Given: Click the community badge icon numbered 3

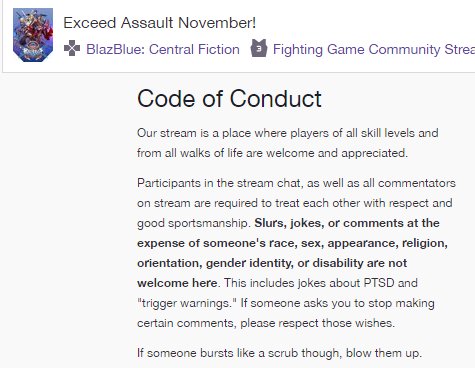Looking at the screenshot, I should (259, 49).
